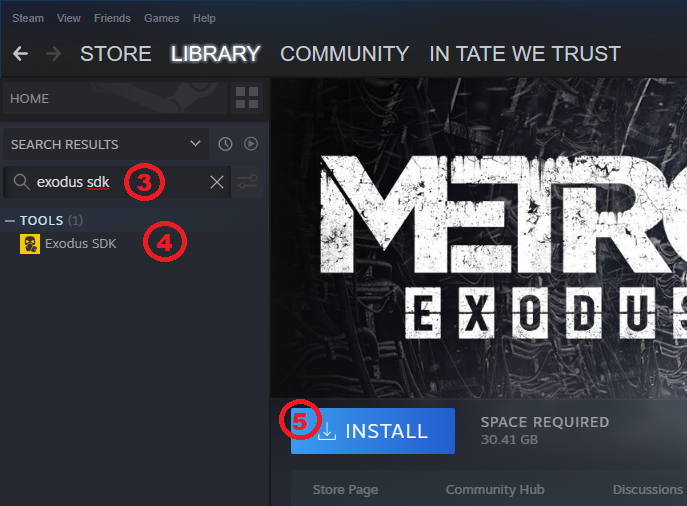Image resolution: width=687 pixels, height=506 pixels.
Task: Show ready-to-play items icon
Action: (251, 144)
